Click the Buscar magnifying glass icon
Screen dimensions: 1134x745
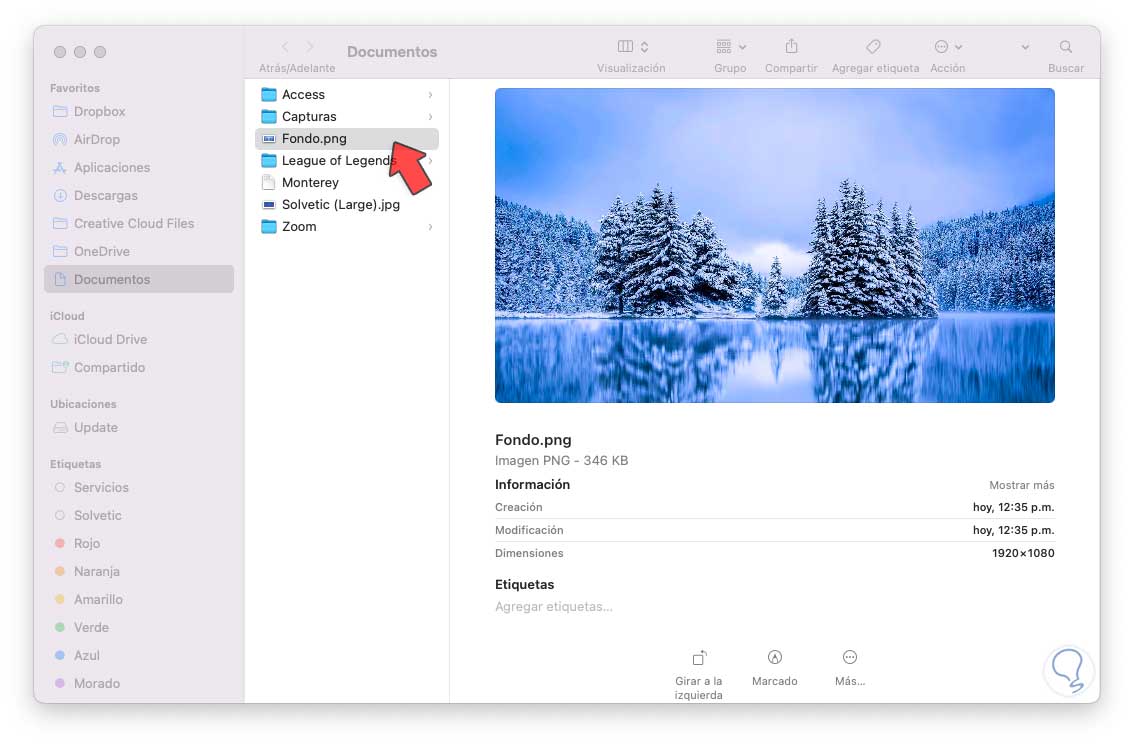coord(1066,46)
